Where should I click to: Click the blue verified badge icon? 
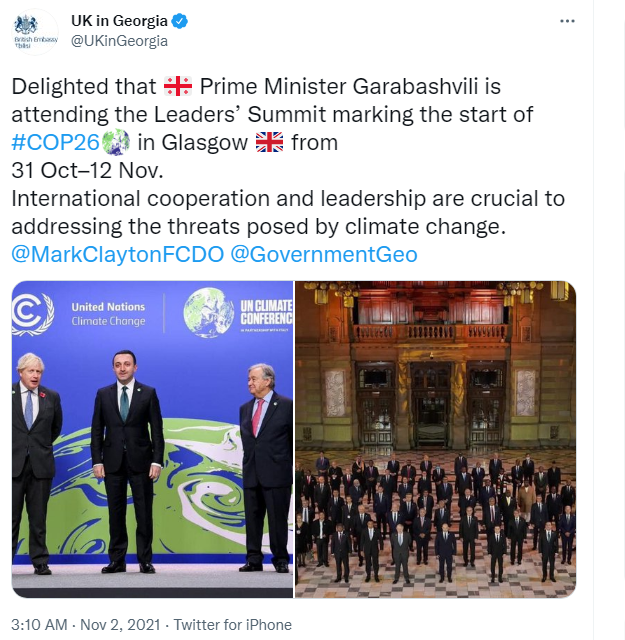click(179, 21)
